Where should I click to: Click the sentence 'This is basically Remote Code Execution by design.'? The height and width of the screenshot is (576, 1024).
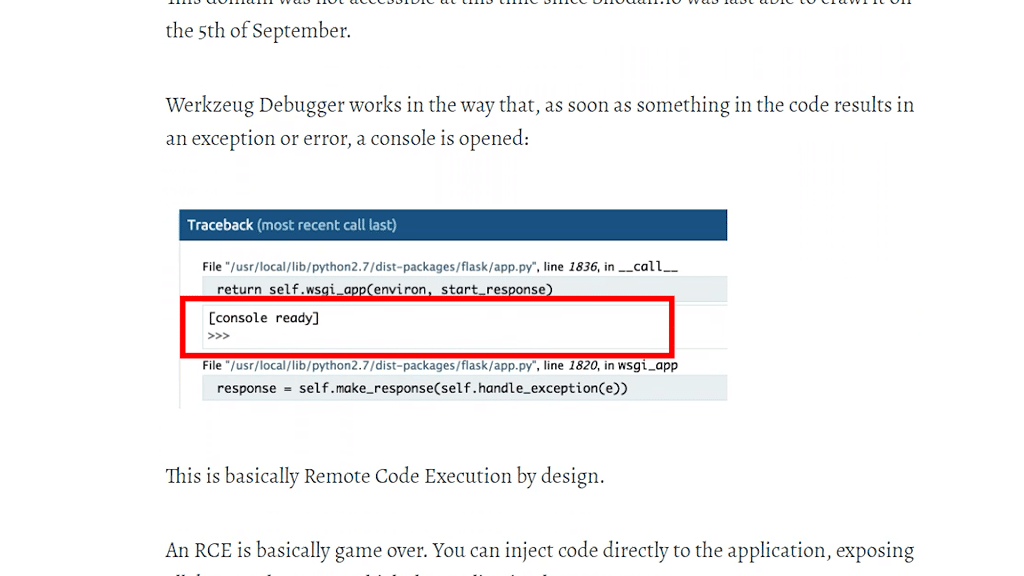(x=385, y=476)
